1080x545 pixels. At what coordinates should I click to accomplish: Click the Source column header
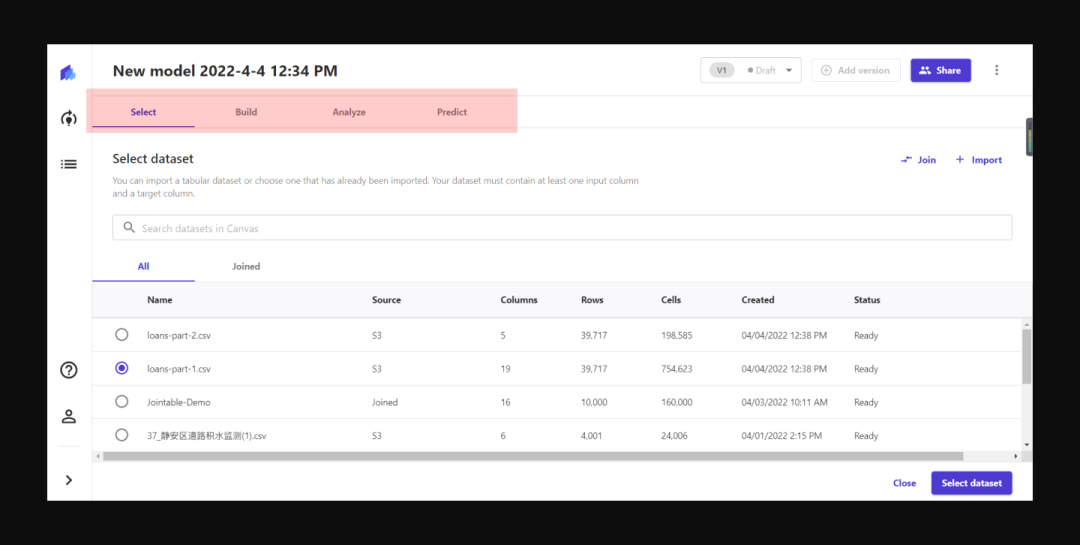pyautogui.click(x=386, y=300)
